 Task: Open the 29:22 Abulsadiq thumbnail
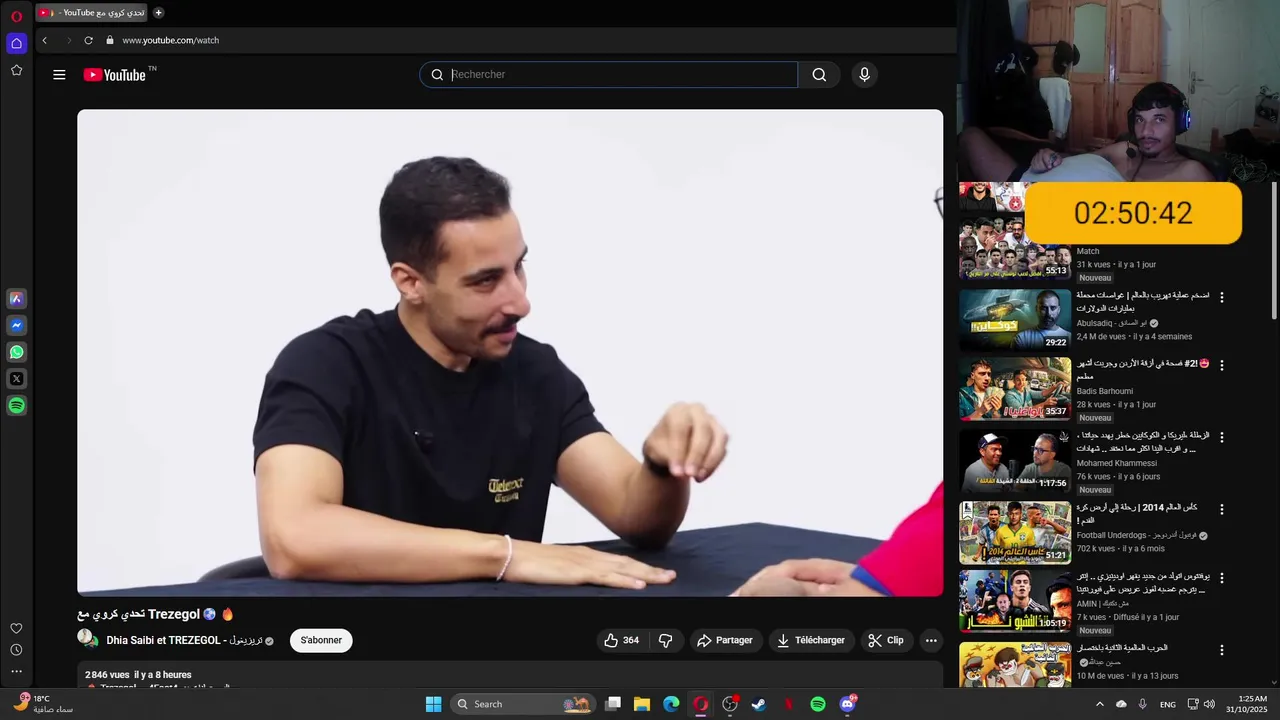click(x=1015, y=320)
